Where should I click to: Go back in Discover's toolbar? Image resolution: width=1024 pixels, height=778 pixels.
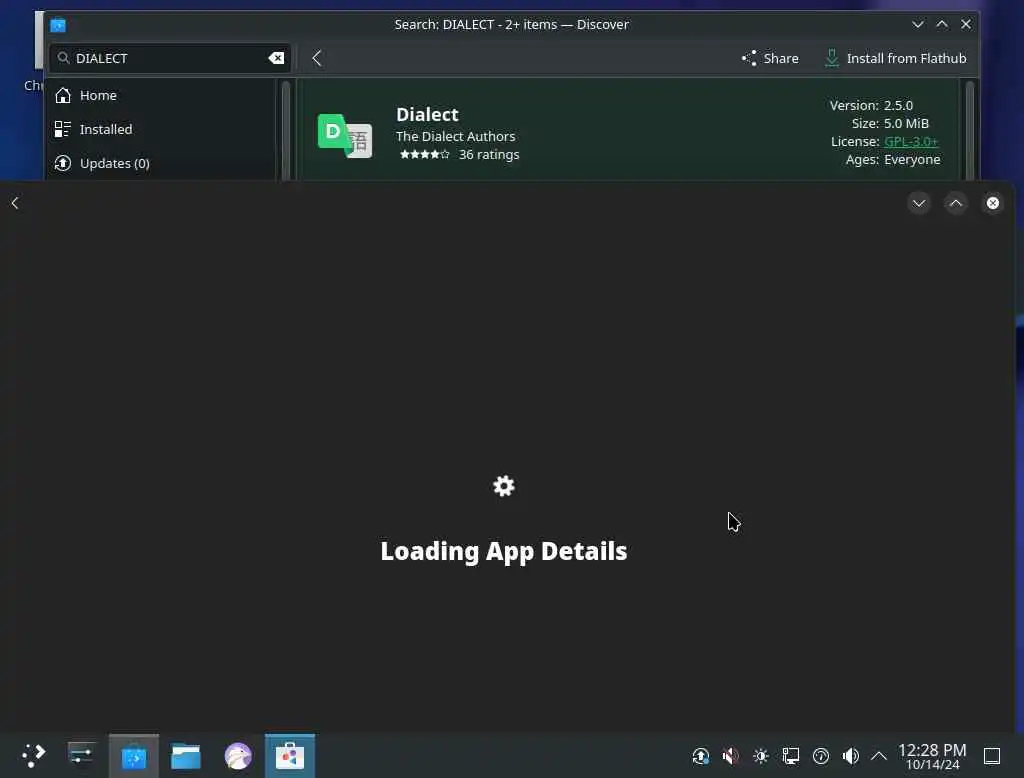point(317,58)
